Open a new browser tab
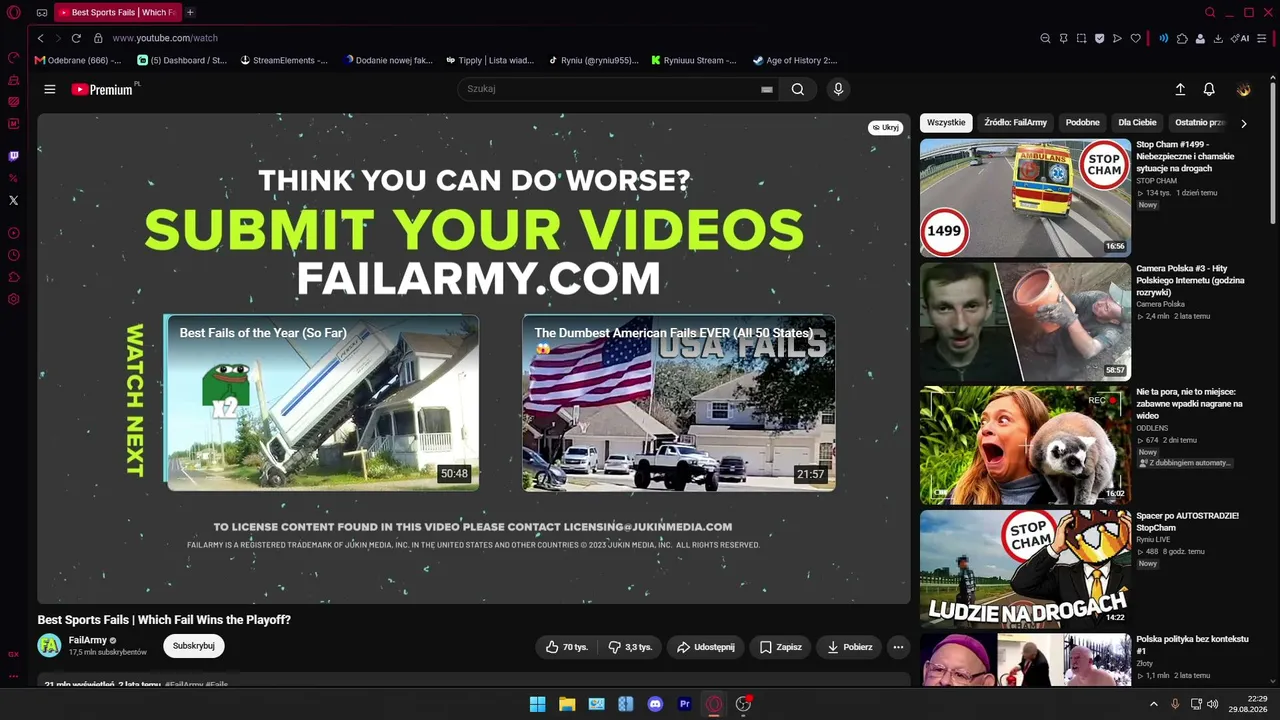This screenshot has width=1280, height=720. point(190,13)
